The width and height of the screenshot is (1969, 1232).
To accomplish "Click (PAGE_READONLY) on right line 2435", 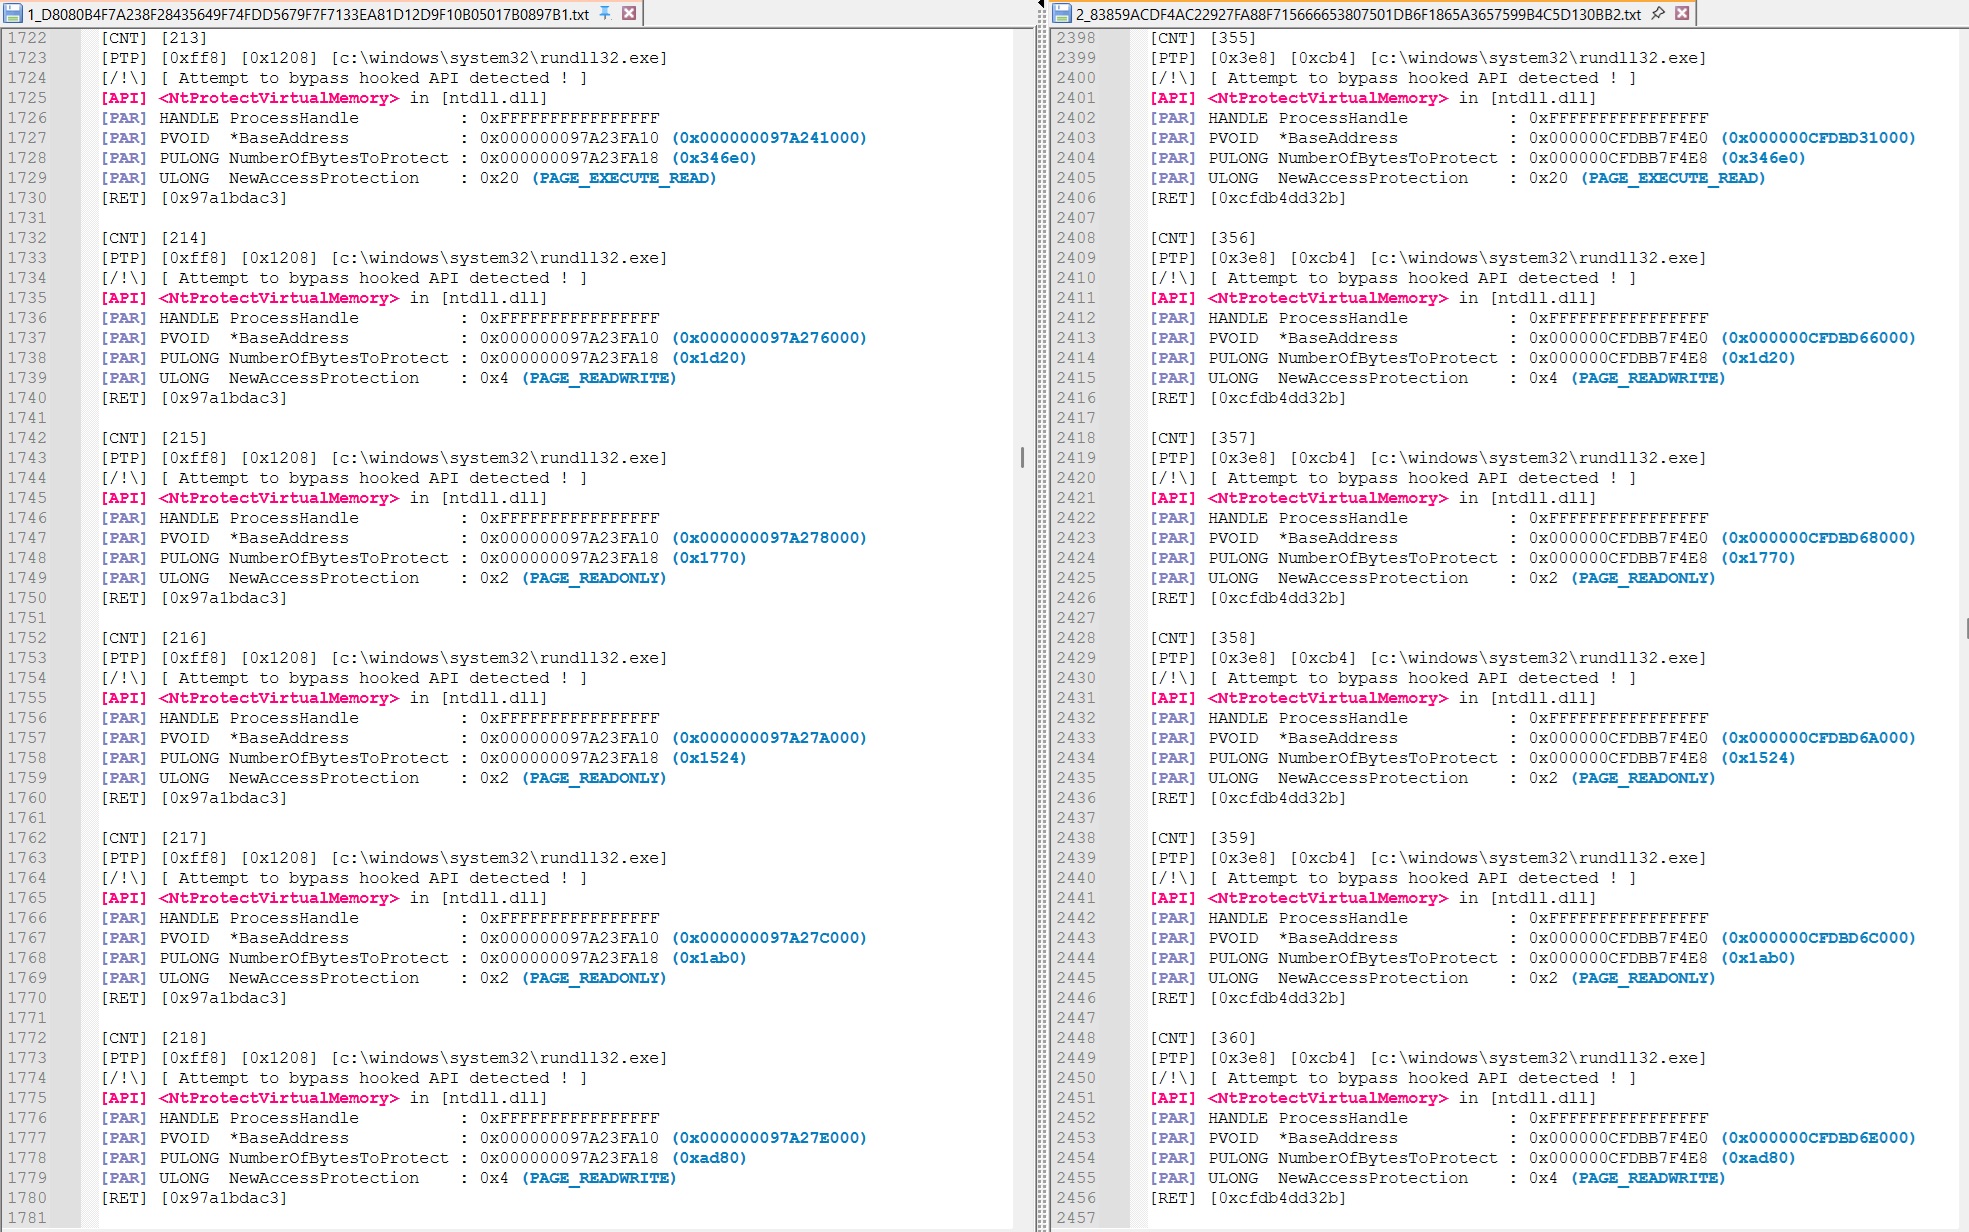I will coord(1643,778).
